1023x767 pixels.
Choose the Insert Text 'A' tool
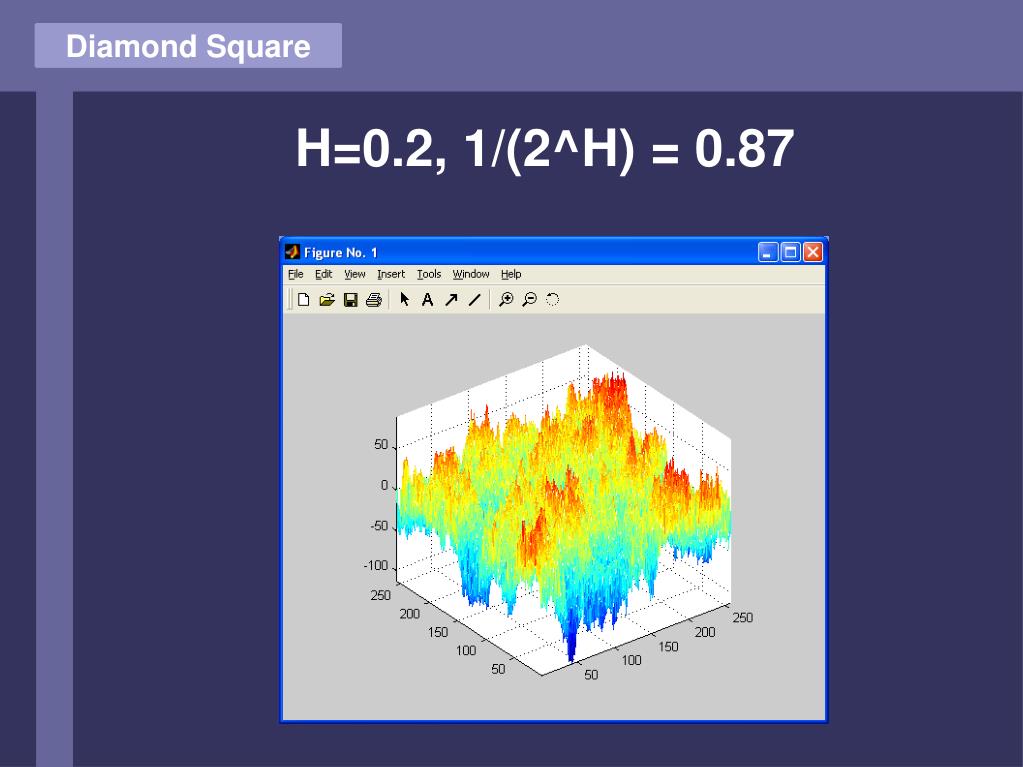427,299
